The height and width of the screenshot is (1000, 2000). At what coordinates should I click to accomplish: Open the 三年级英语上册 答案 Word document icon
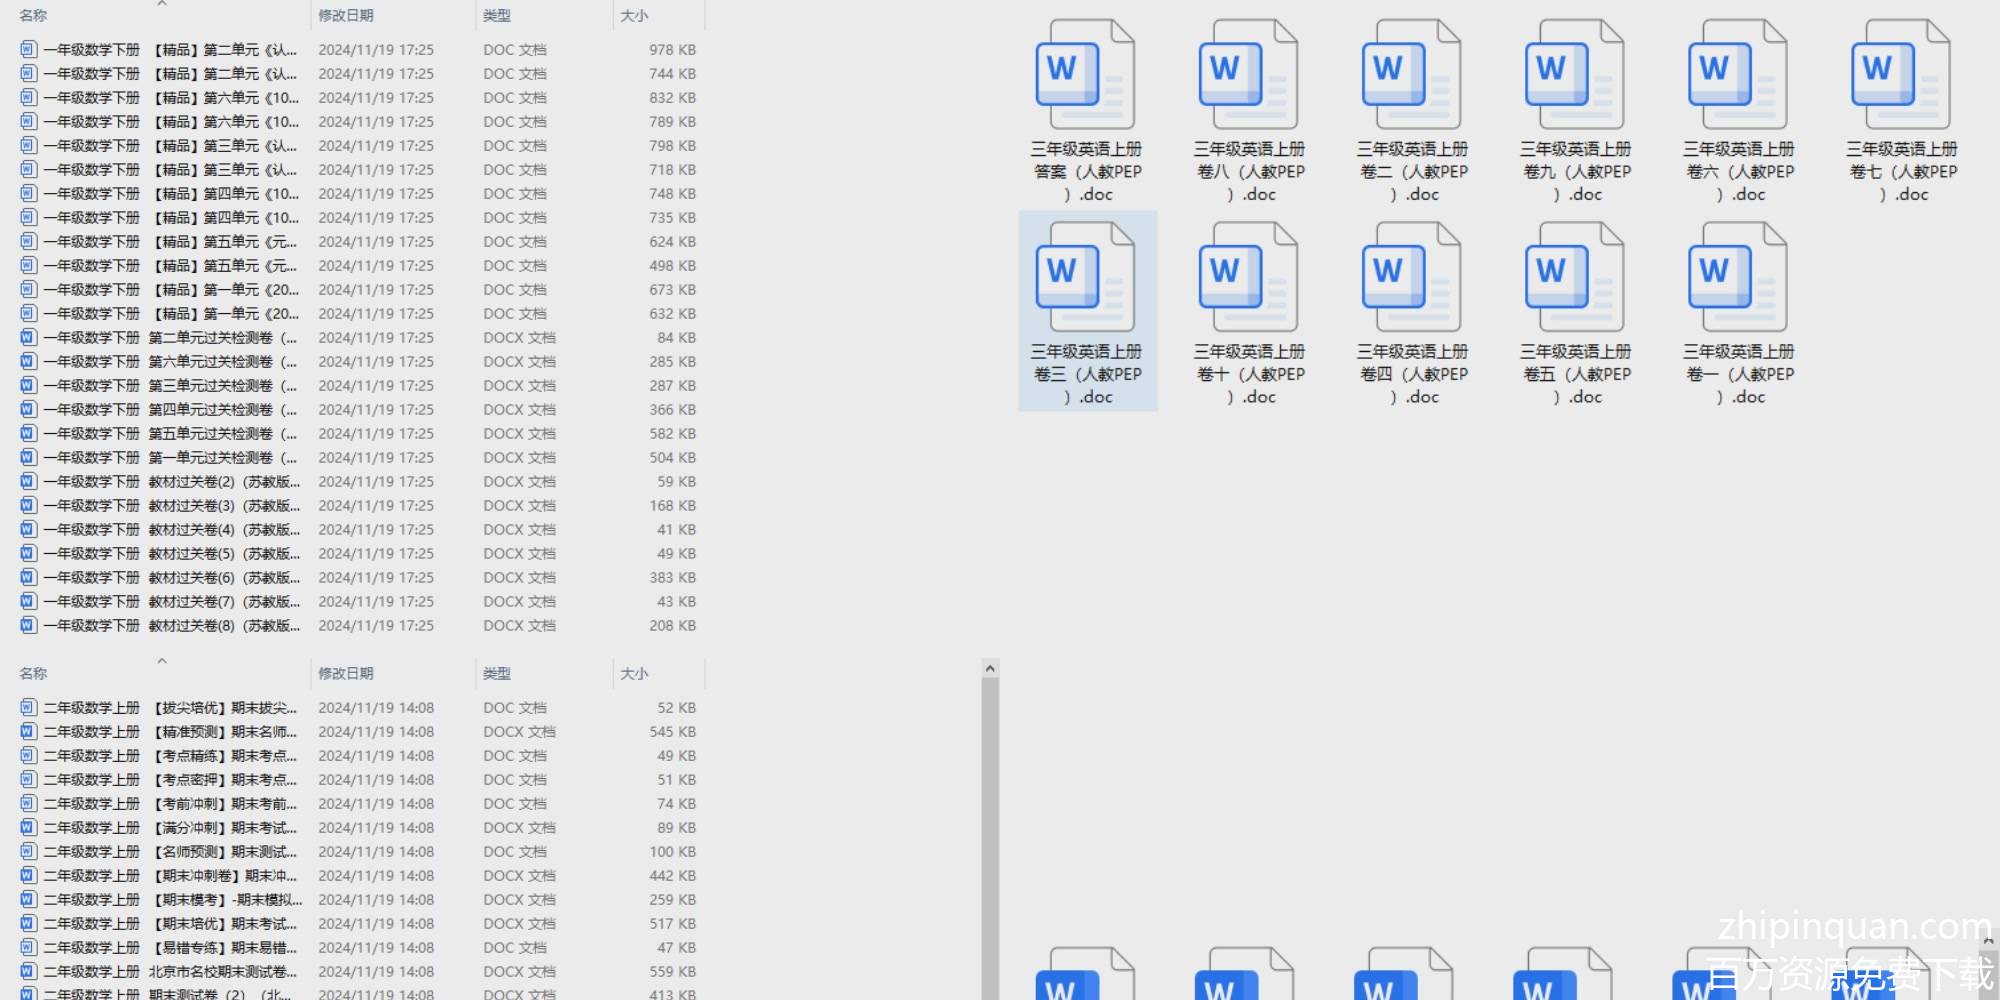(1086, 76)
